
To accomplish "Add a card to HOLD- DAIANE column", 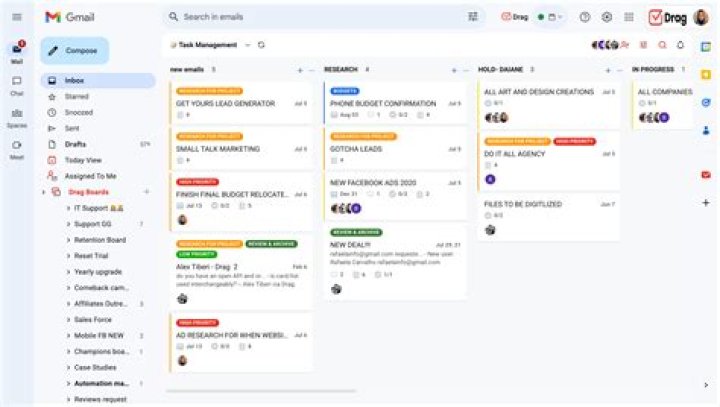I will [x=608, y=70].
